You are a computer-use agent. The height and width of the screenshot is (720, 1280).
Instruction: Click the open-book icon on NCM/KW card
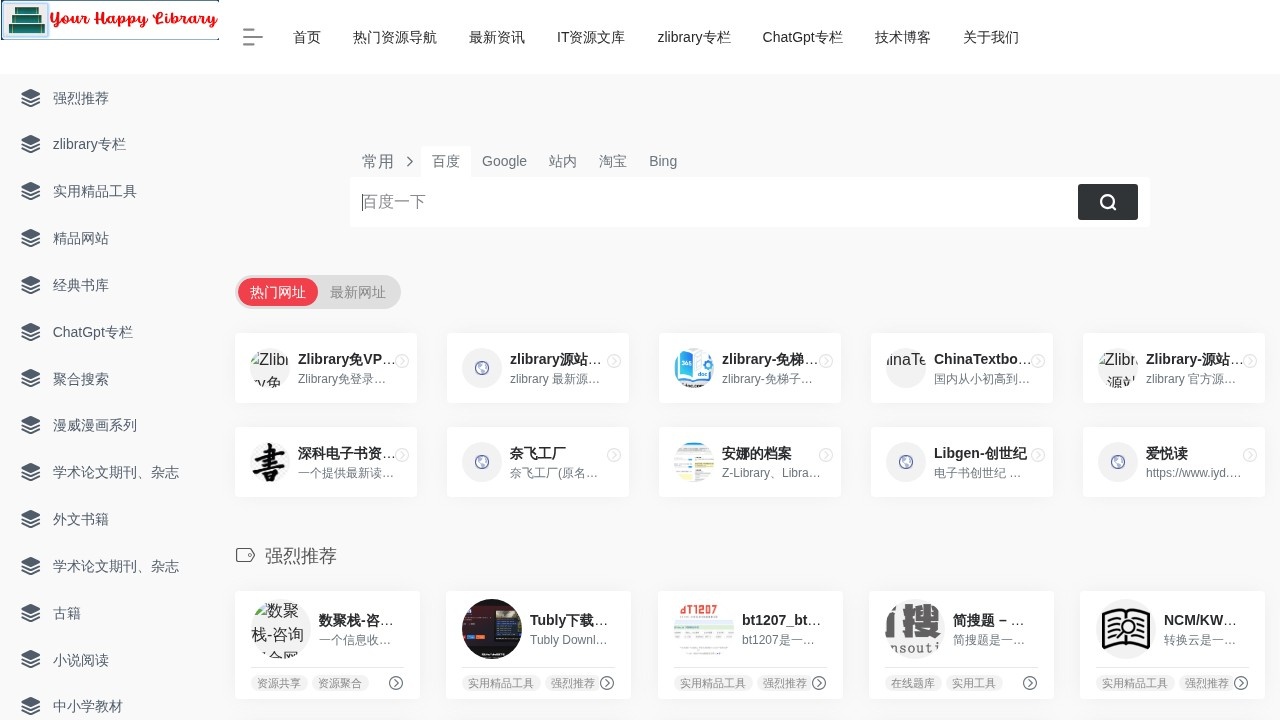tap(1126, 629)
